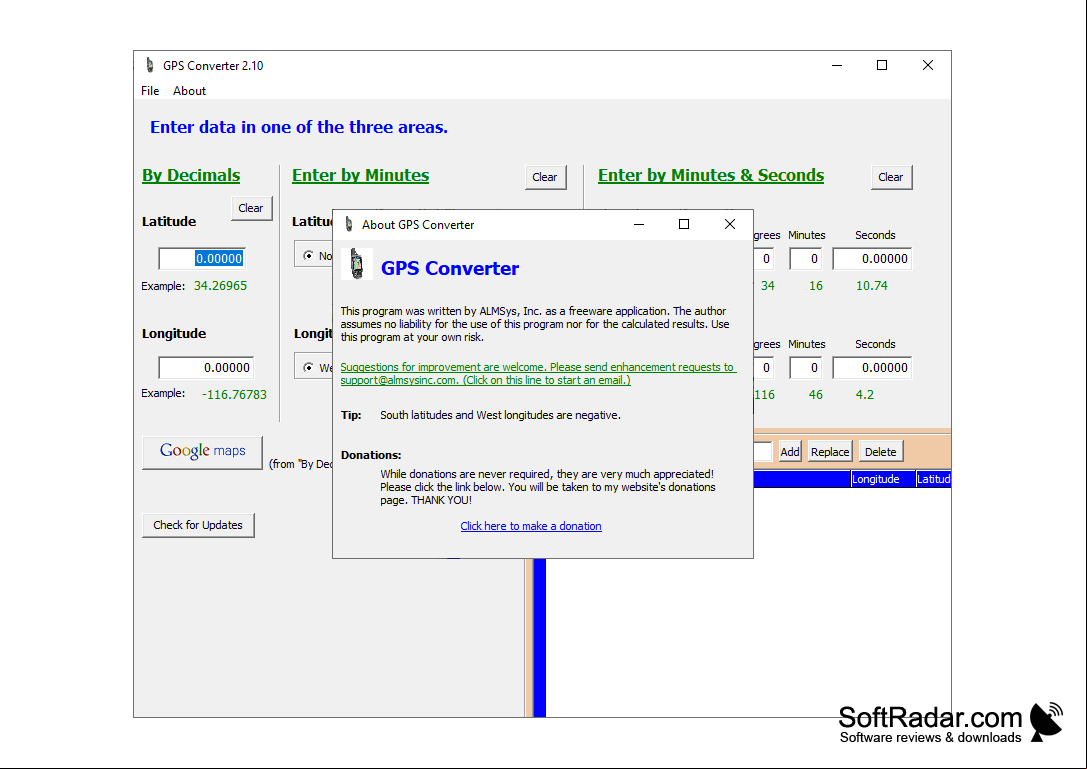1087x769 pixels.
Task: Select the Latitude column header at right edge
Action: [x=933, y=479]
